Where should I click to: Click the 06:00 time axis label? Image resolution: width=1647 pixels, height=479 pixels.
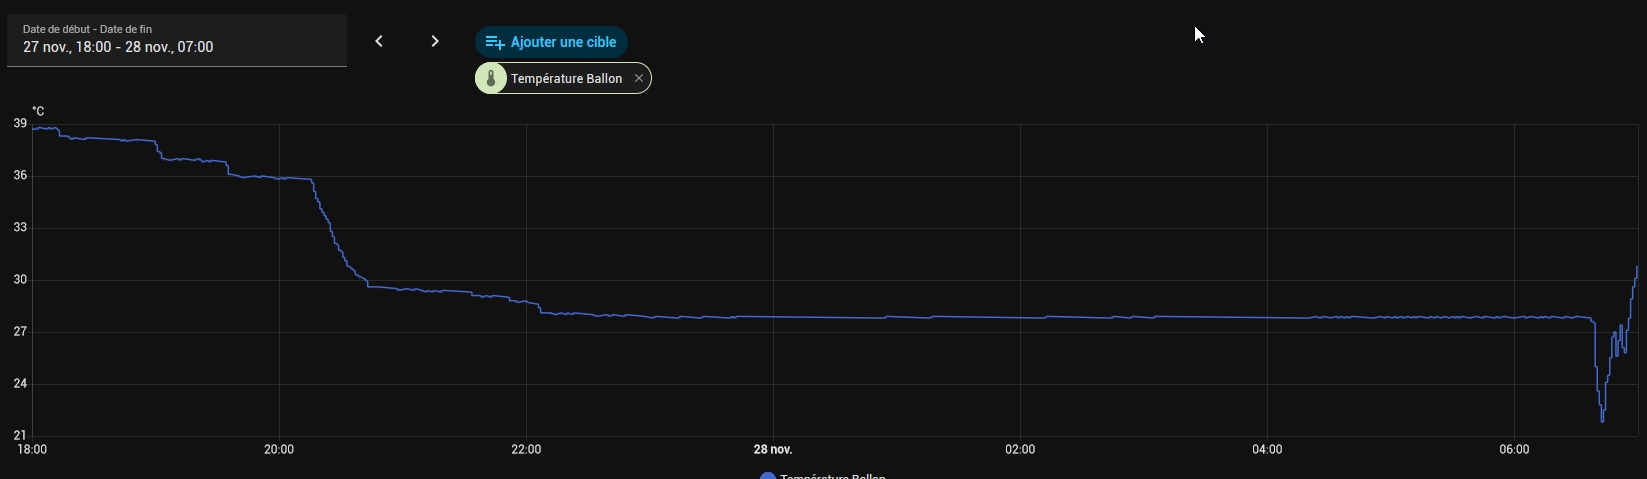tap(1514, 450)
